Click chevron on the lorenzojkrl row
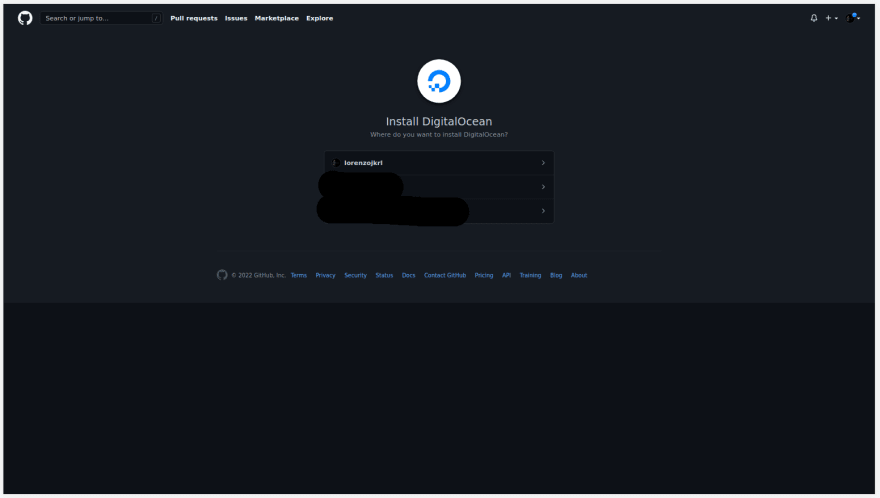This screenshot has width=880, height=498. 543,163
